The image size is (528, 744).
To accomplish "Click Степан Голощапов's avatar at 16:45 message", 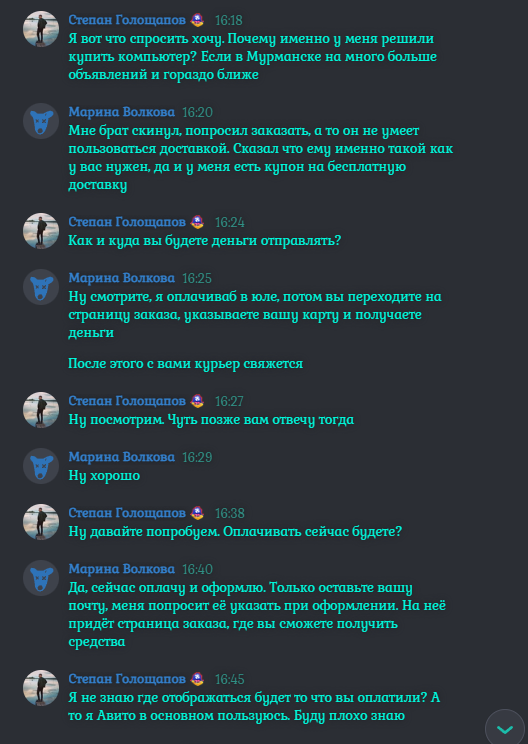I will click(x=41, y=688).
